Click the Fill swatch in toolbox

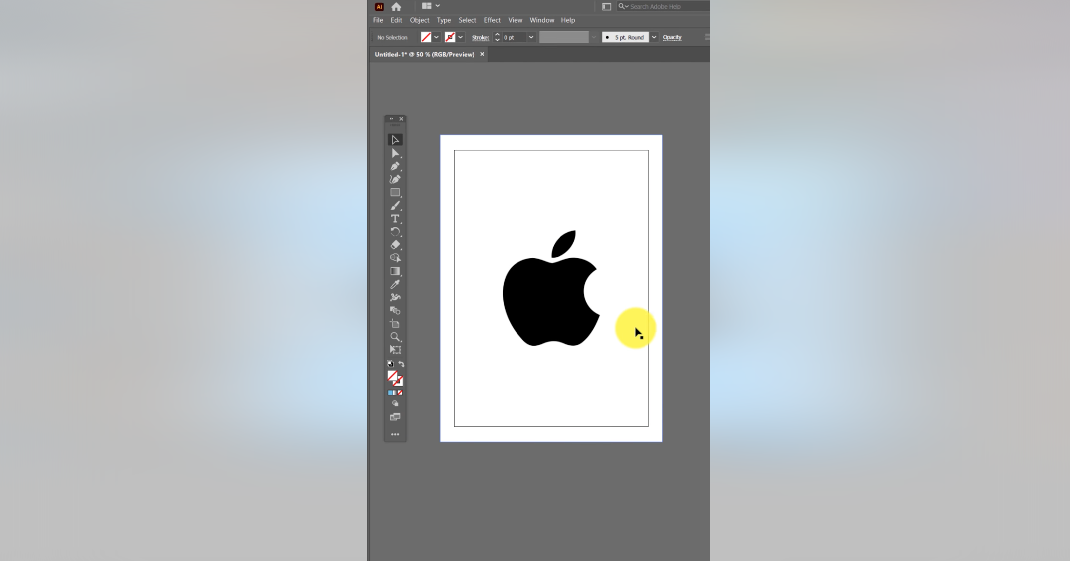tap(392, 376)
